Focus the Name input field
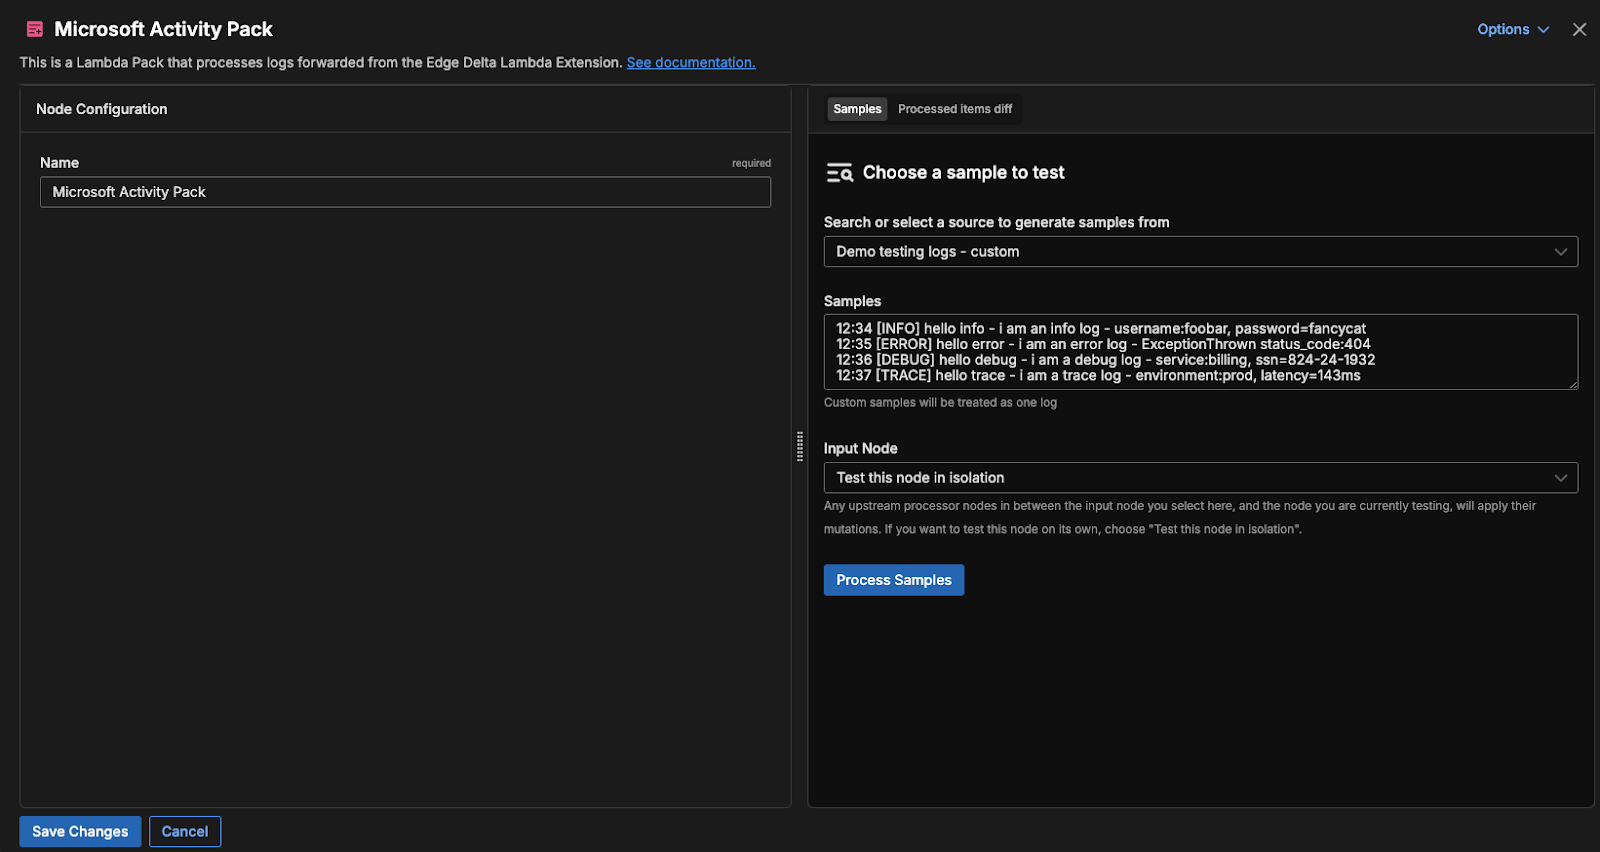The height and width of the screenshot is (852, 1600). tap(405, 192)
